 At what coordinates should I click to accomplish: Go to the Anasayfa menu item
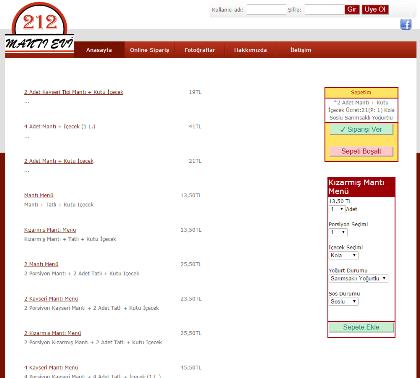pos(99,50)
